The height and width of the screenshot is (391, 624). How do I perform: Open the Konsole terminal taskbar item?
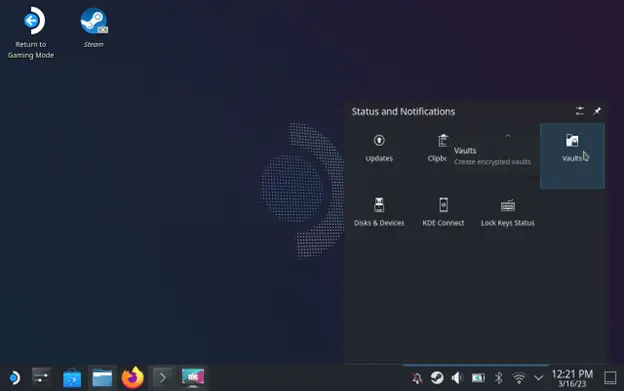point(163,377)
